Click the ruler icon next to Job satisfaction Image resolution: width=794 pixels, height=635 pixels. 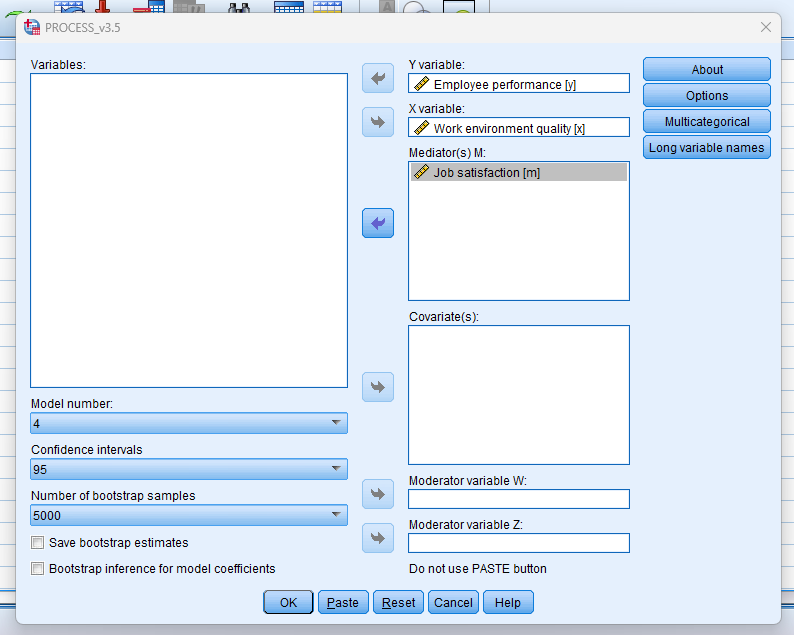[x=421, y=172]
